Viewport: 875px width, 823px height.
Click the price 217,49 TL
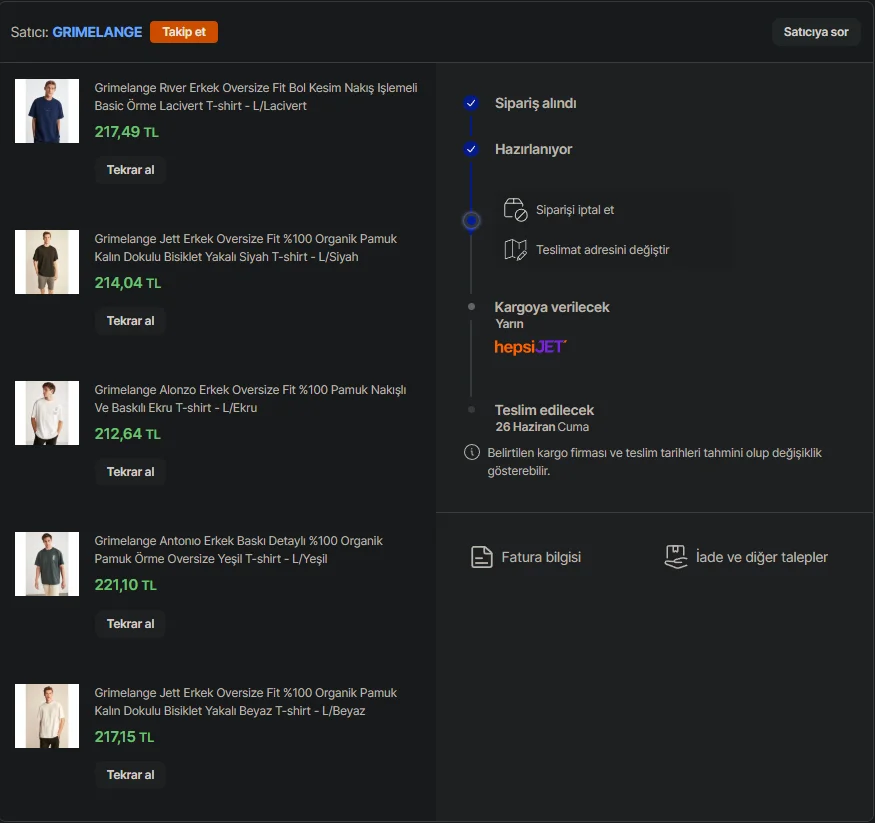click(127, 132)
